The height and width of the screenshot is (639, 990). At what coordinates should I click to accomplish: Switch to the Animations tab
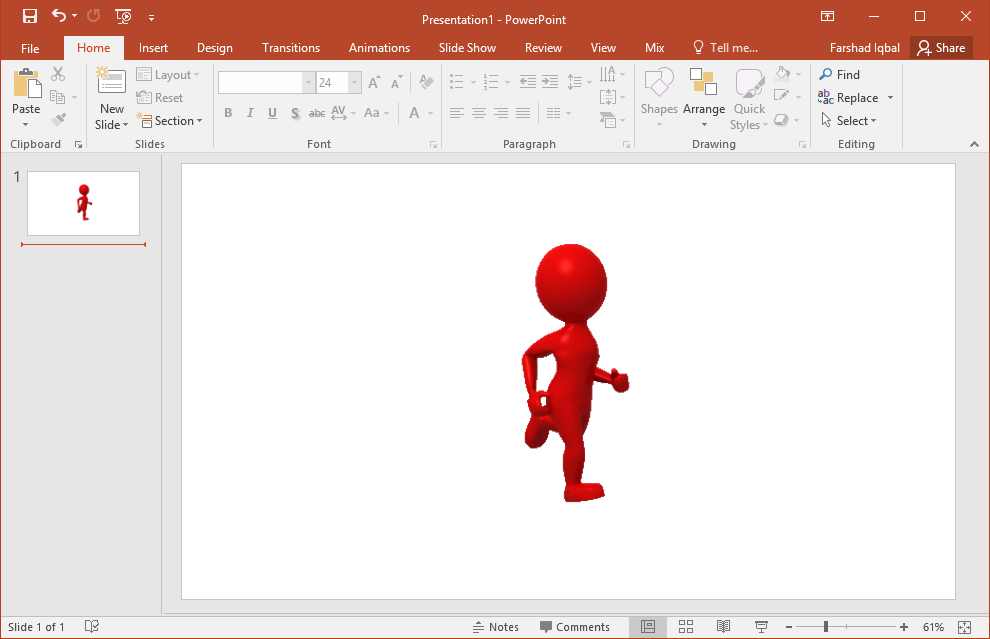pyautogui.click(x=379, y=48)
